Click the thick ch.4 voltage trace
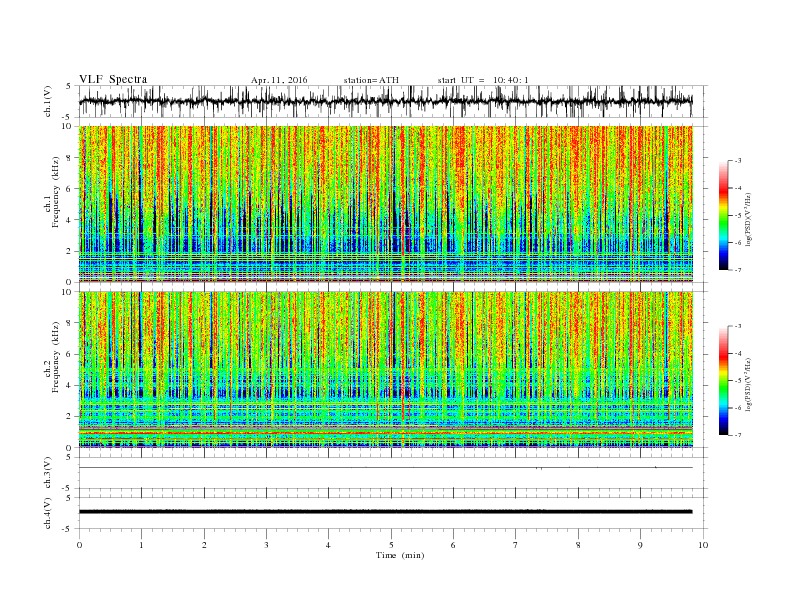This screenshot has width=792, height=612. tap(385, 512)
